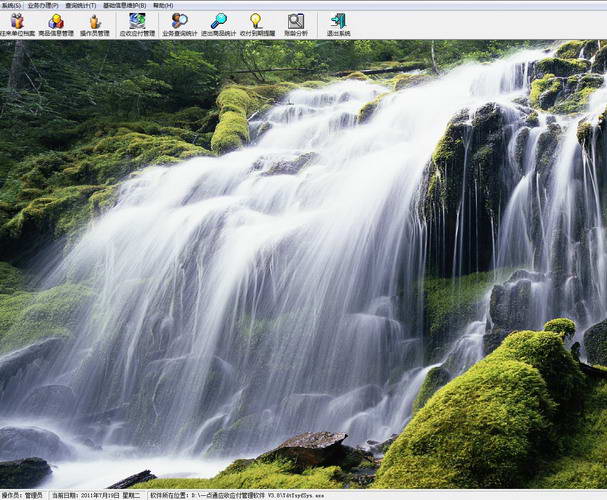Open the 系统(S) menu
The height and width of the screenshot is (500, 607).
click(11, 5)
